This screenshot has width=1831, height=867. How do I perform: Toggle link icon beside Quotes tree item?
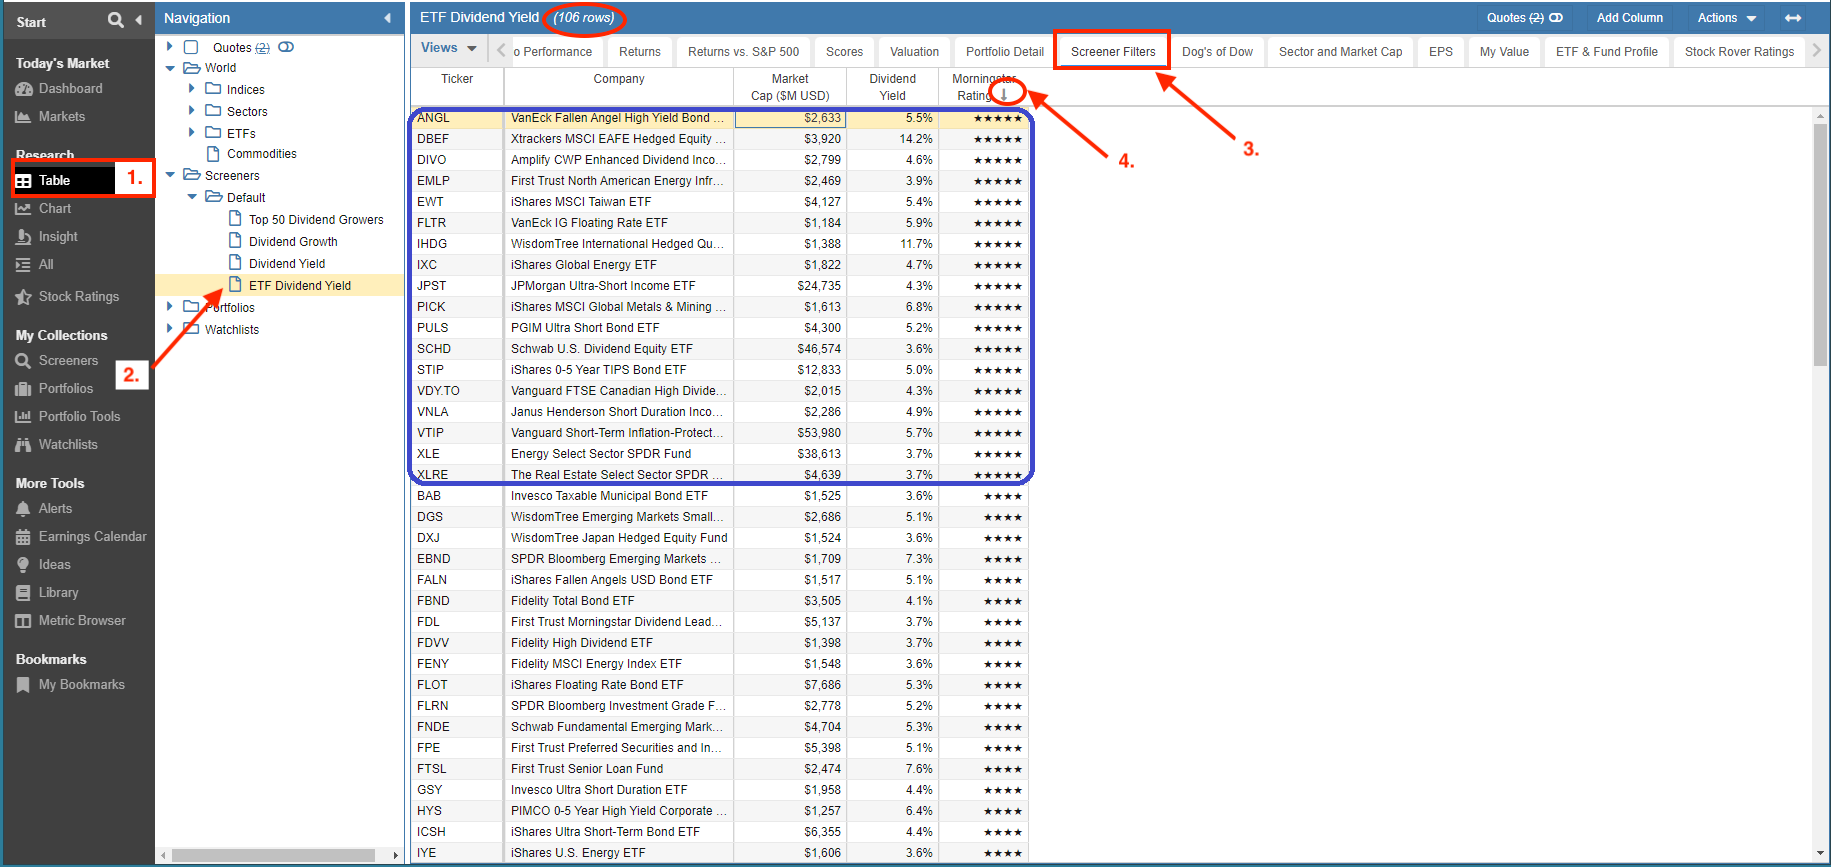point(286,47)
